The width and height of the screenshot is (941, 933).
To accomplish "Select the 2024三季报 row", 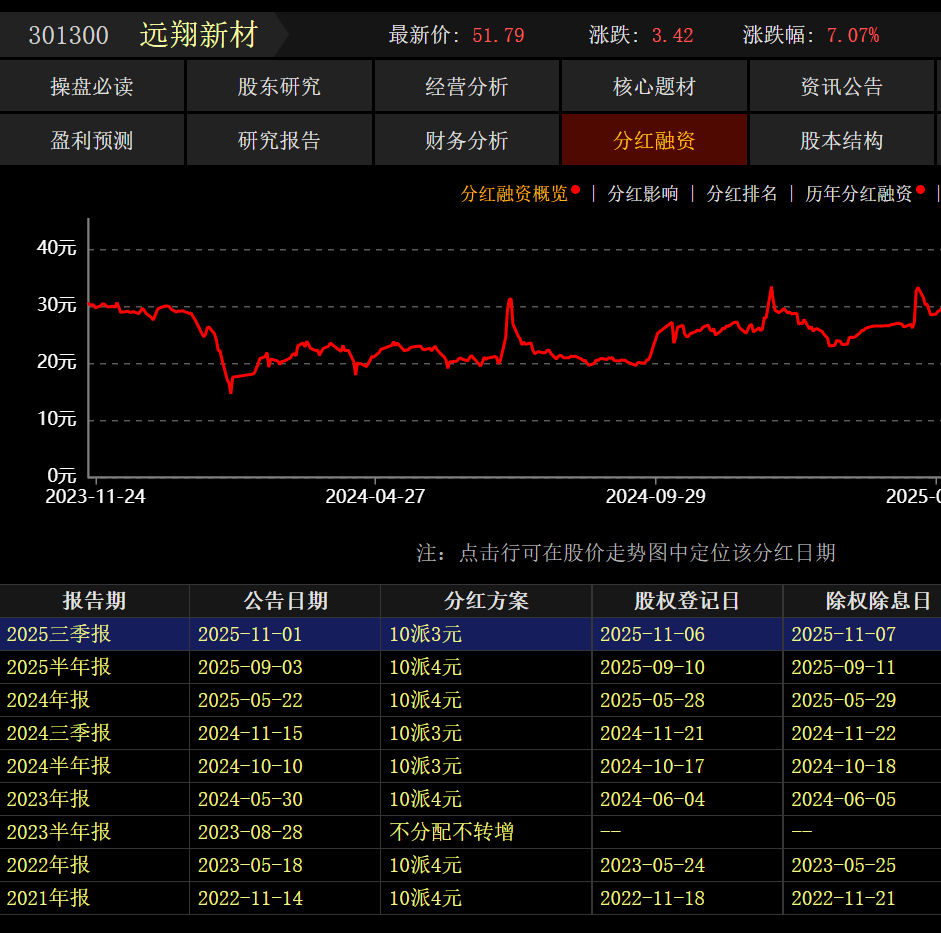I will [470, 733].
